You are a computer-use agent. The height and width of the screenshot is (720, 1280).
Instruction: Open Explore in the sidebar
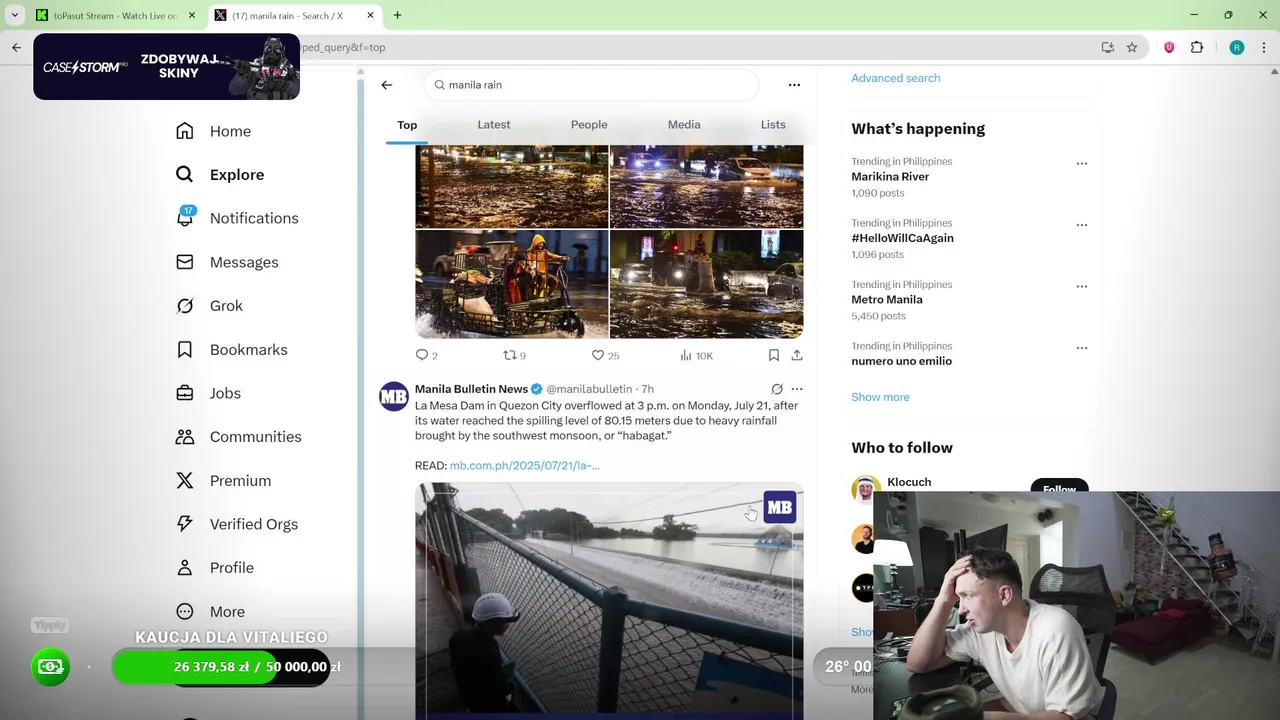(220, 175)
